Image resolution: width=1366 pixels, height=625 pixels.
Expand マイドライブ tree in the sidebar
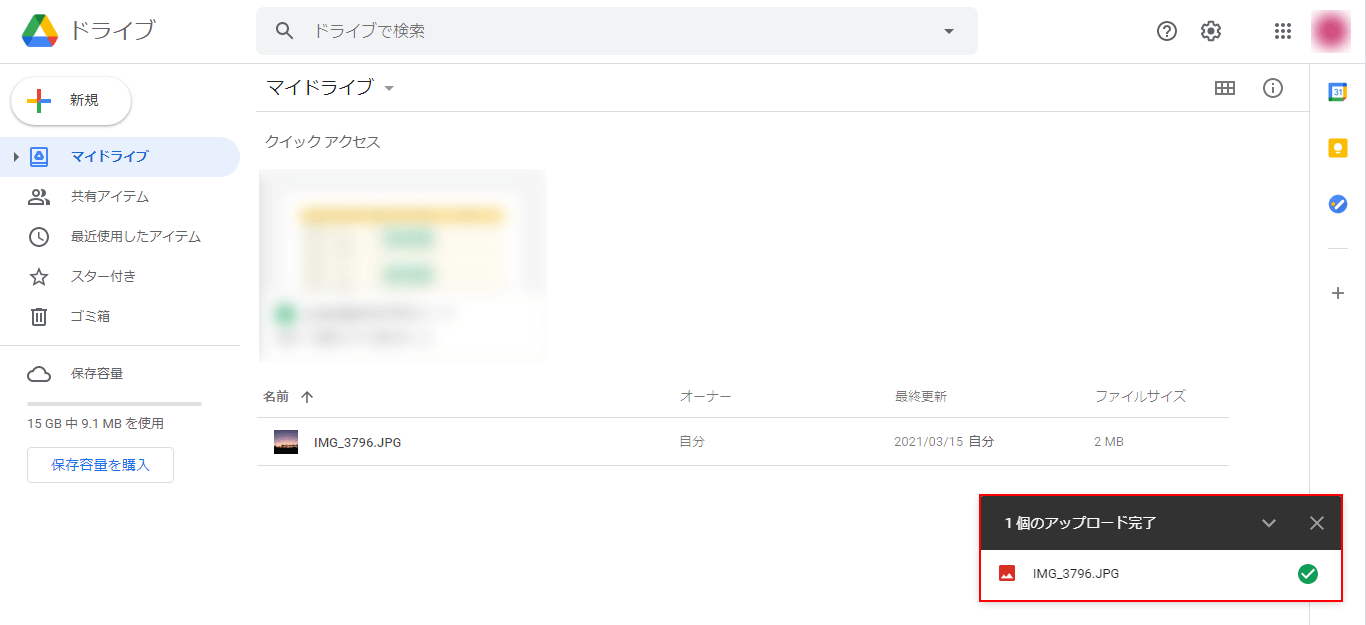(16, 157)
